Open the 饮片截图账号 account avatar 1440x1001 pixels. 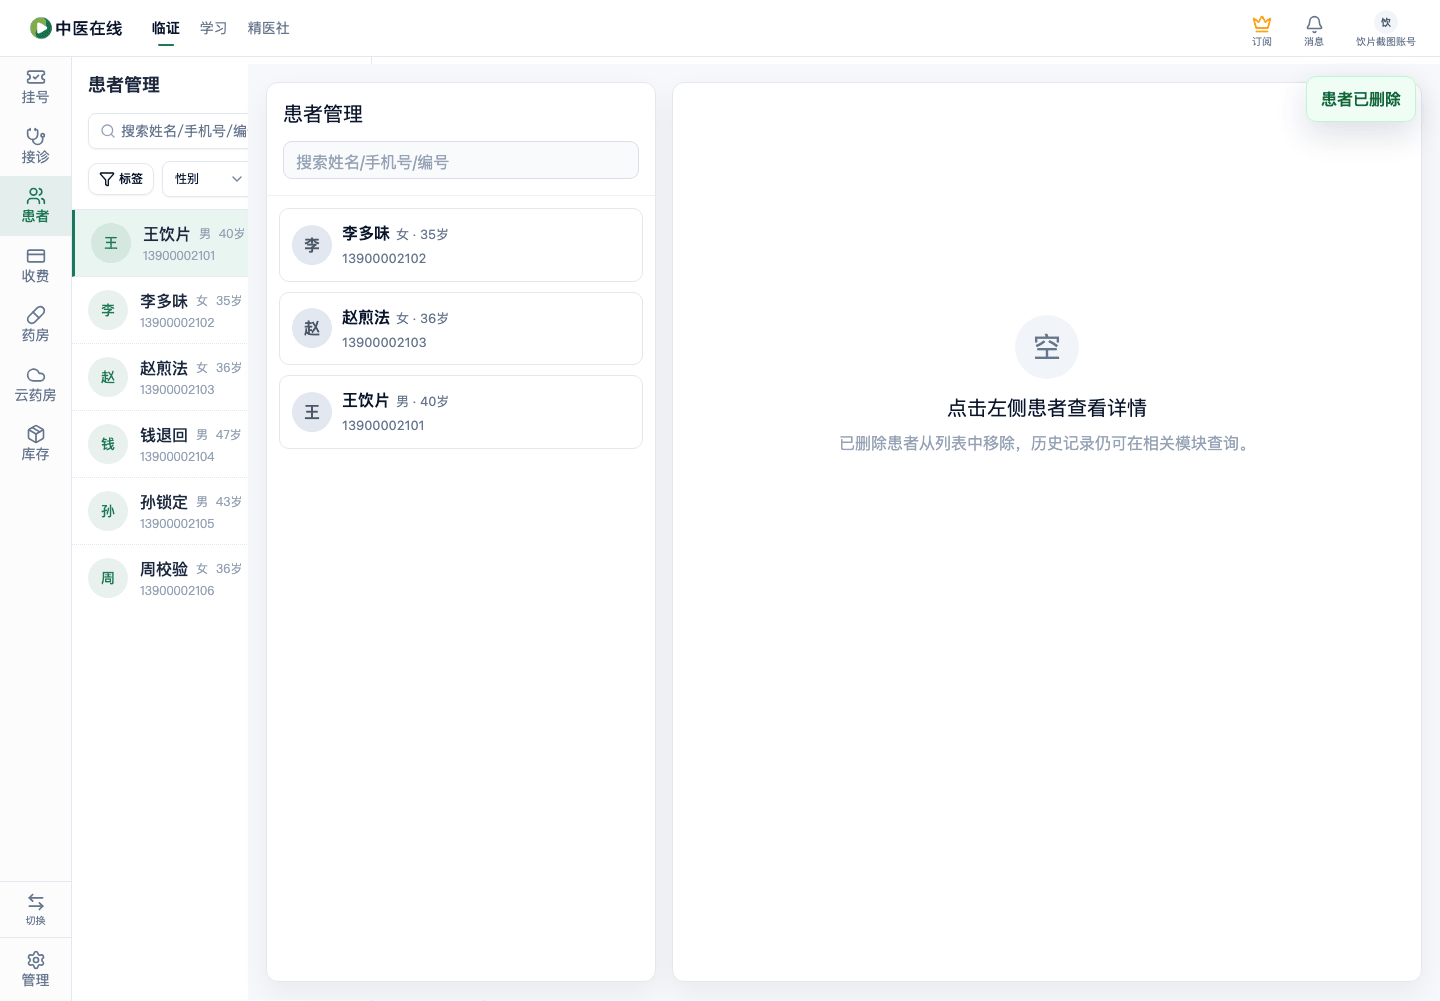pos(1386,22)
